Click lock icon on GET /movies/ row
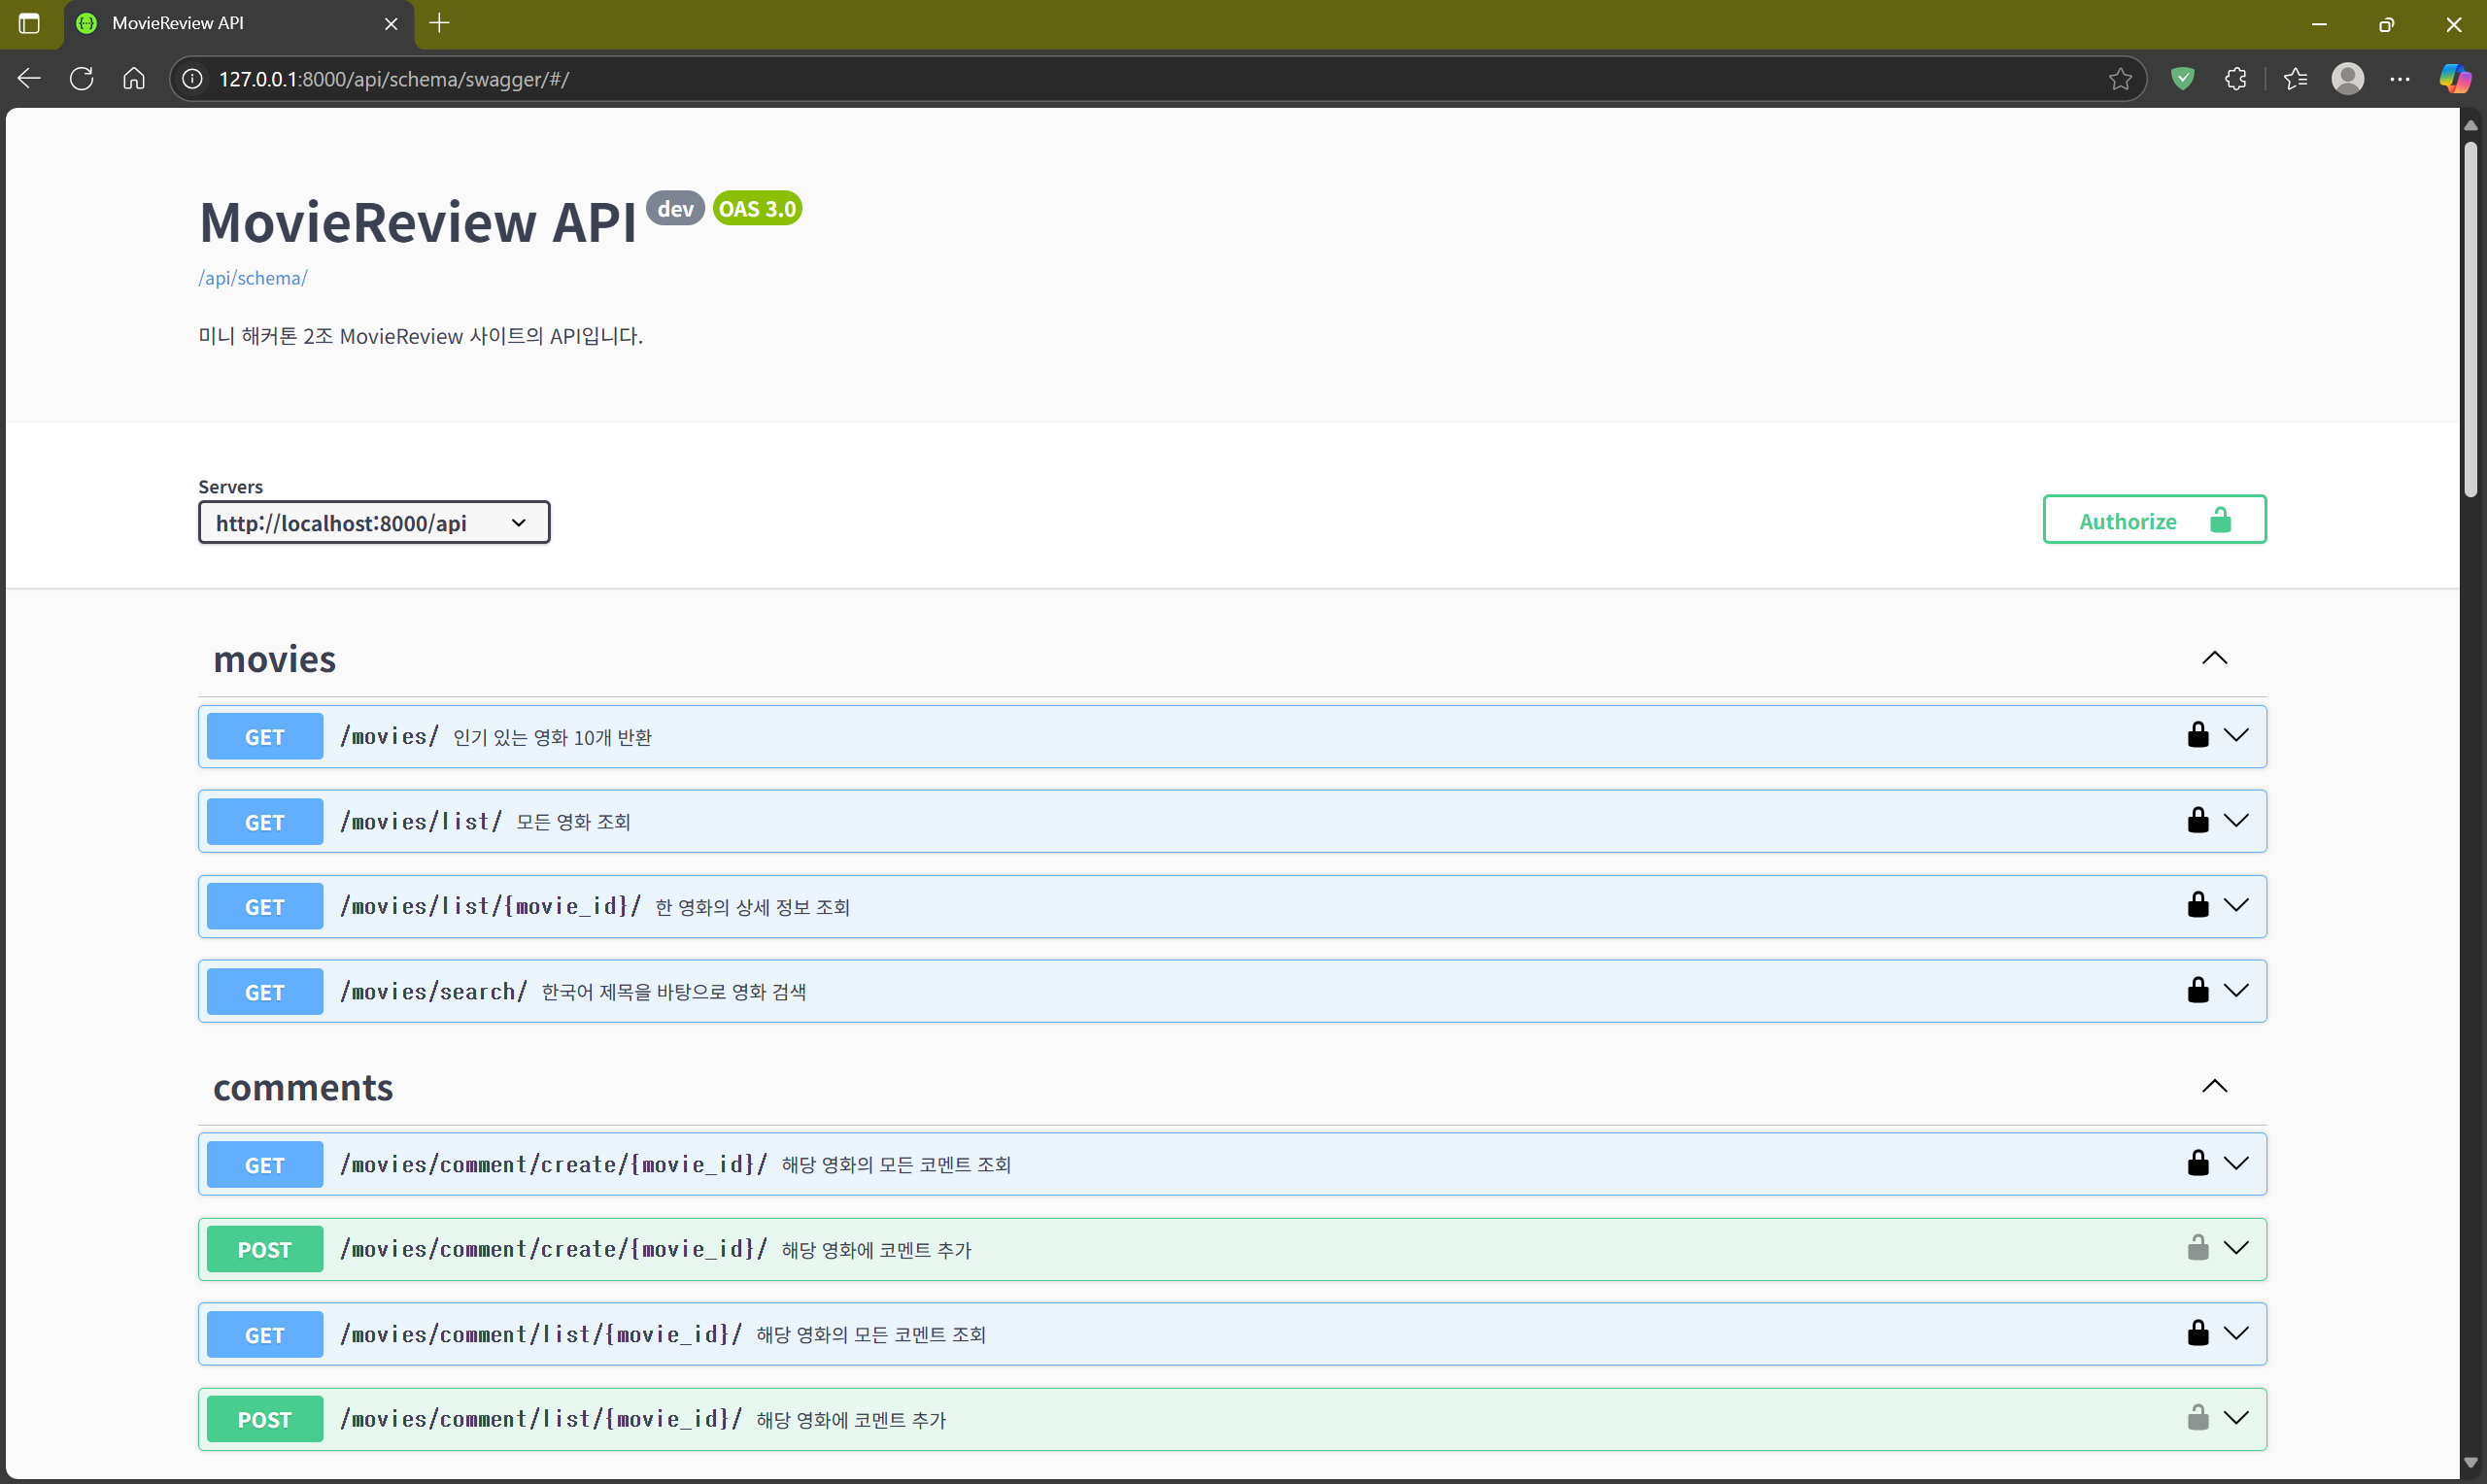 (2197, 735)
